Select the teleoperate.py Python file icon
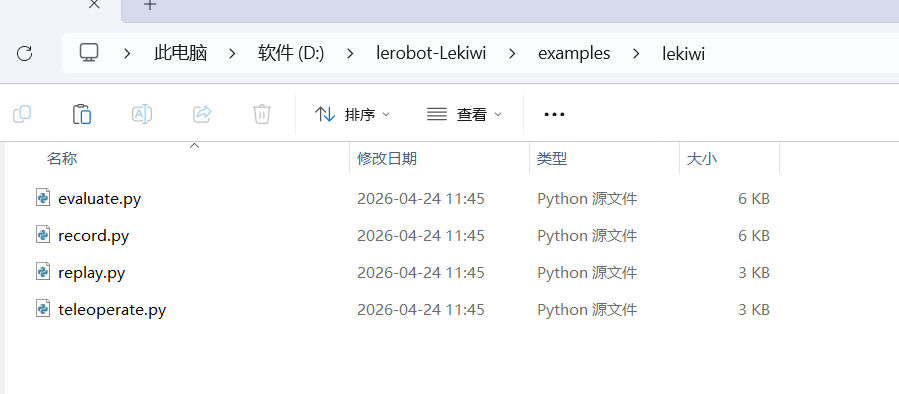Image resolution: width=899 pixels, height=394 pixels. point(43,309)
